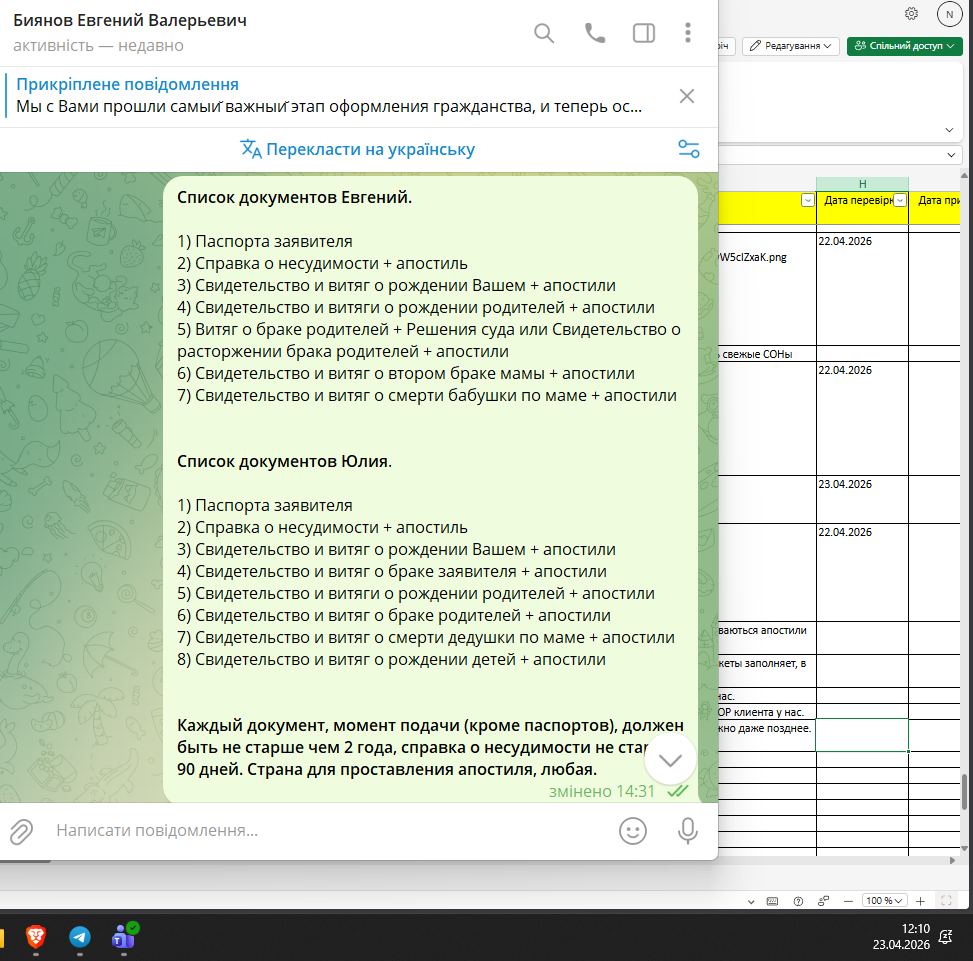Open the notifications bell in system tray

point(945,936)
